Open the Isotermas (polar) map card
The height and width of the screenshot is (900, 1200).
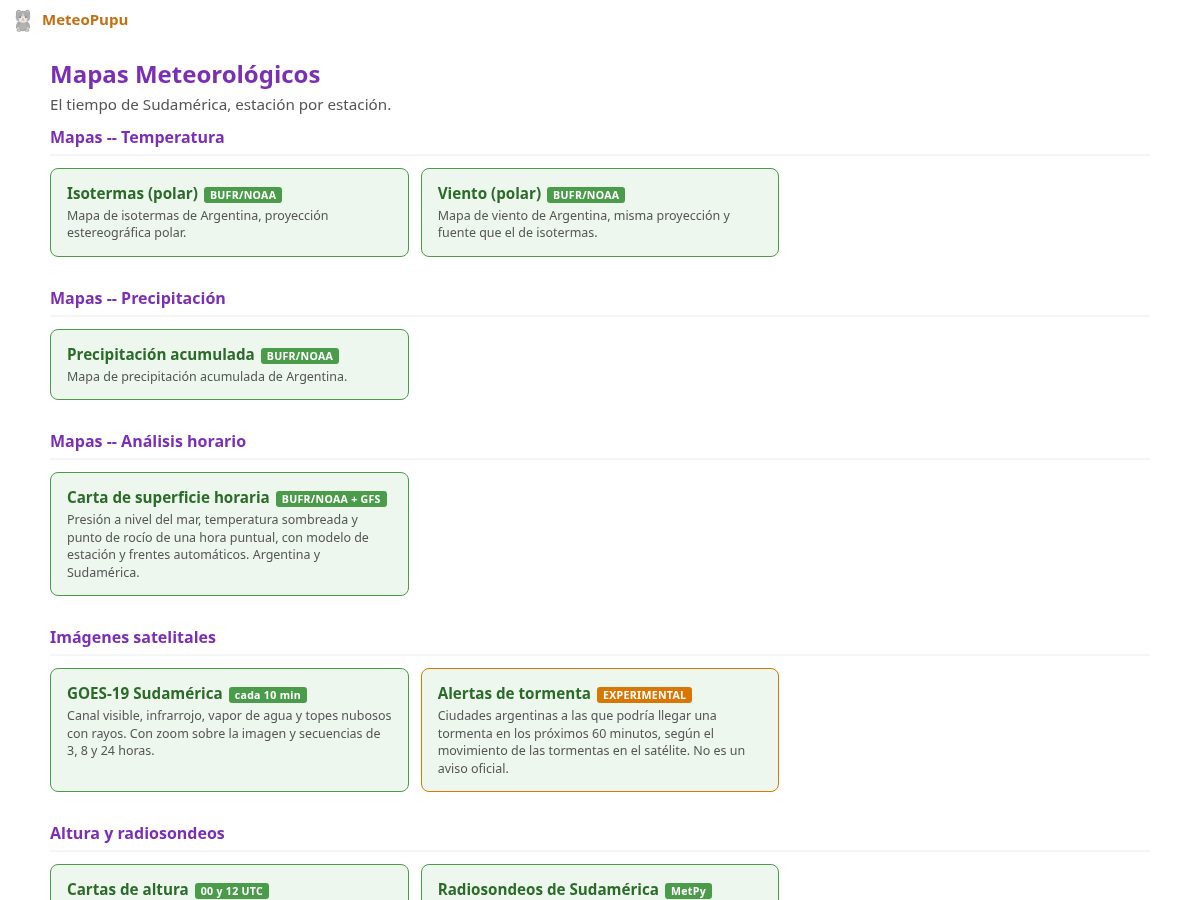point(229,212)
